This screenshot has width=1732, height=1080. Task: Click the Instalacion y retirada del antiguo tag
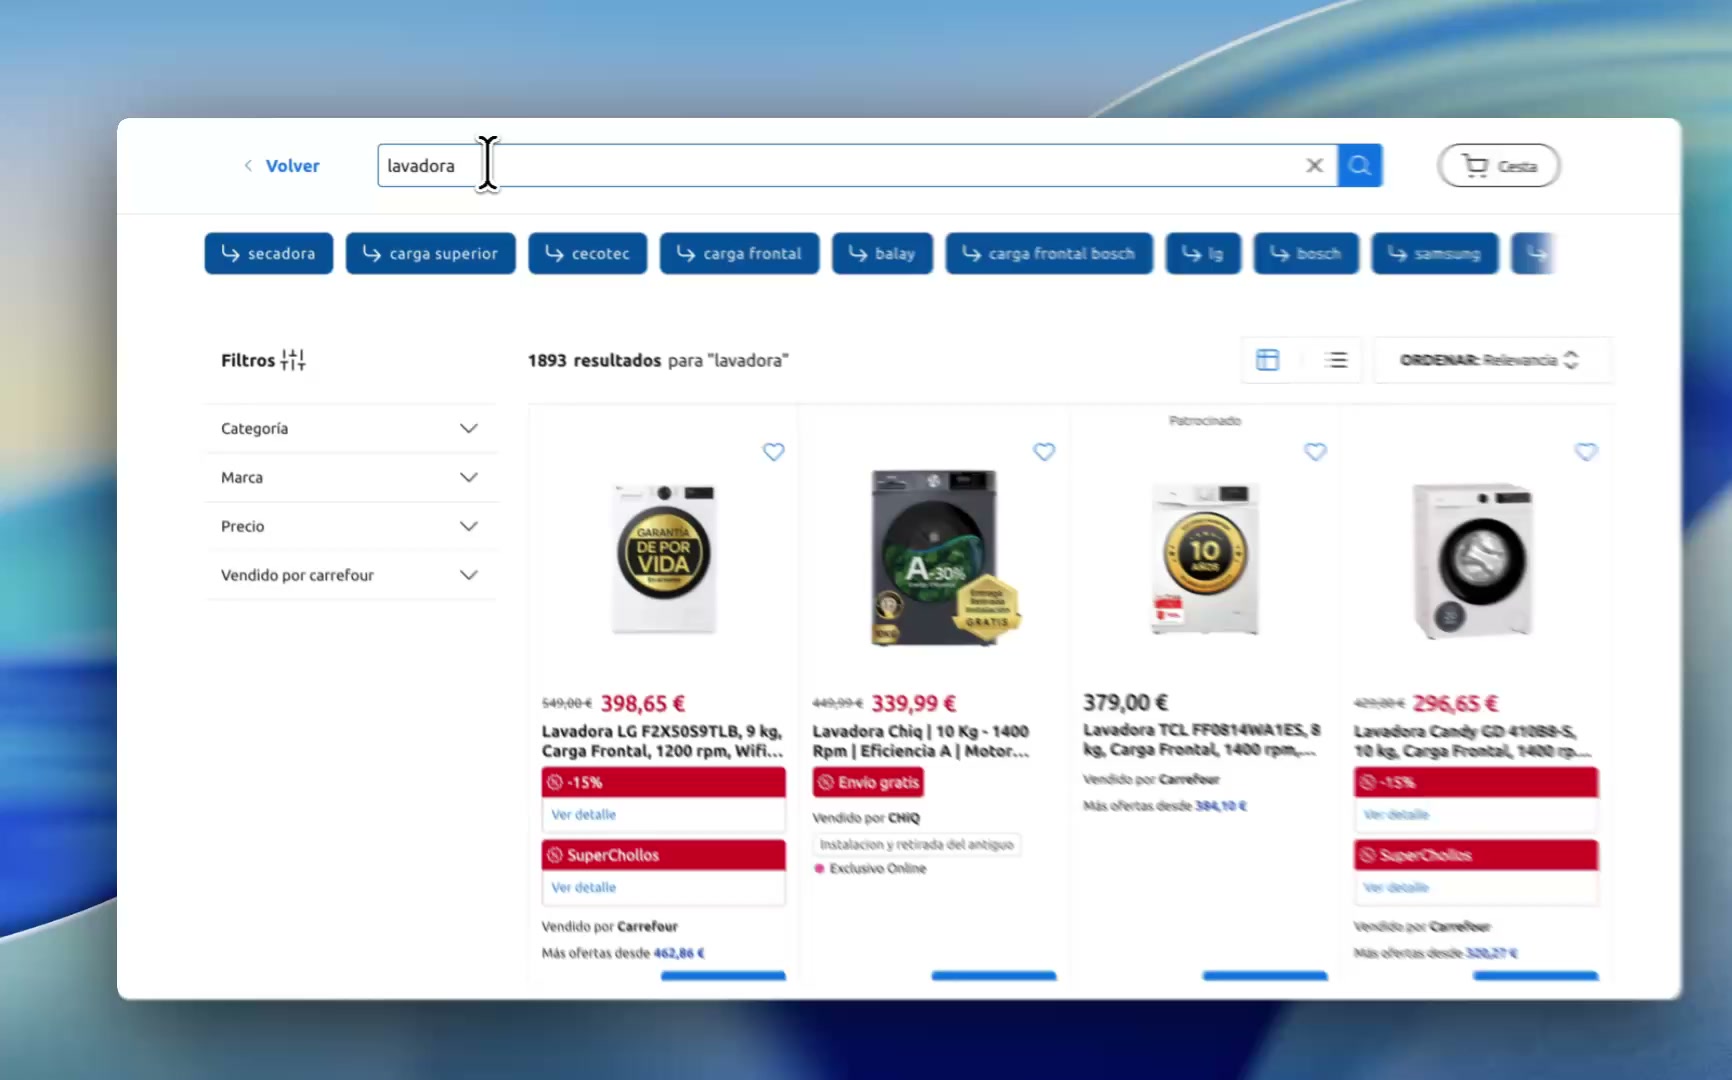(x=917, y=845)
